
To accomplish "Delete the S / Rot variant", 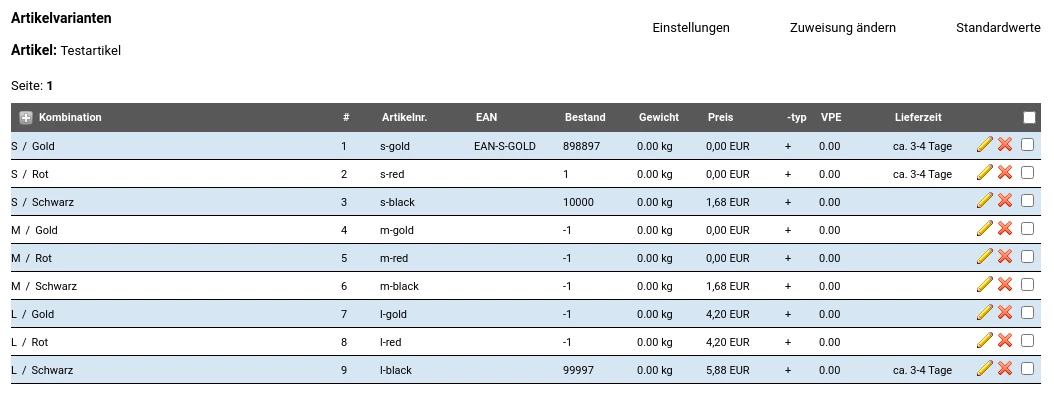I will click(x=1005, y=173).
